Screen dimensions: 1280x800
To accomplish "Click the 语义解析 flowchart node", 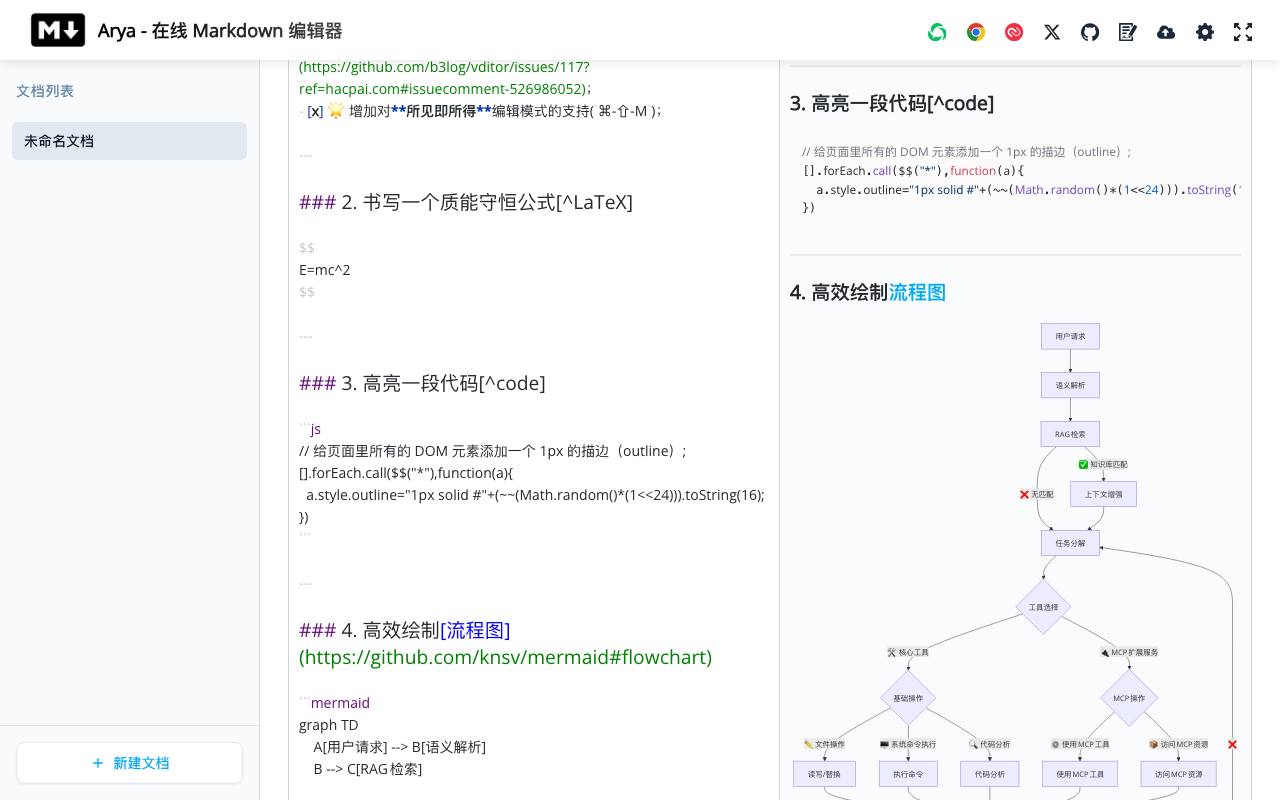I will coord(1070,385).
